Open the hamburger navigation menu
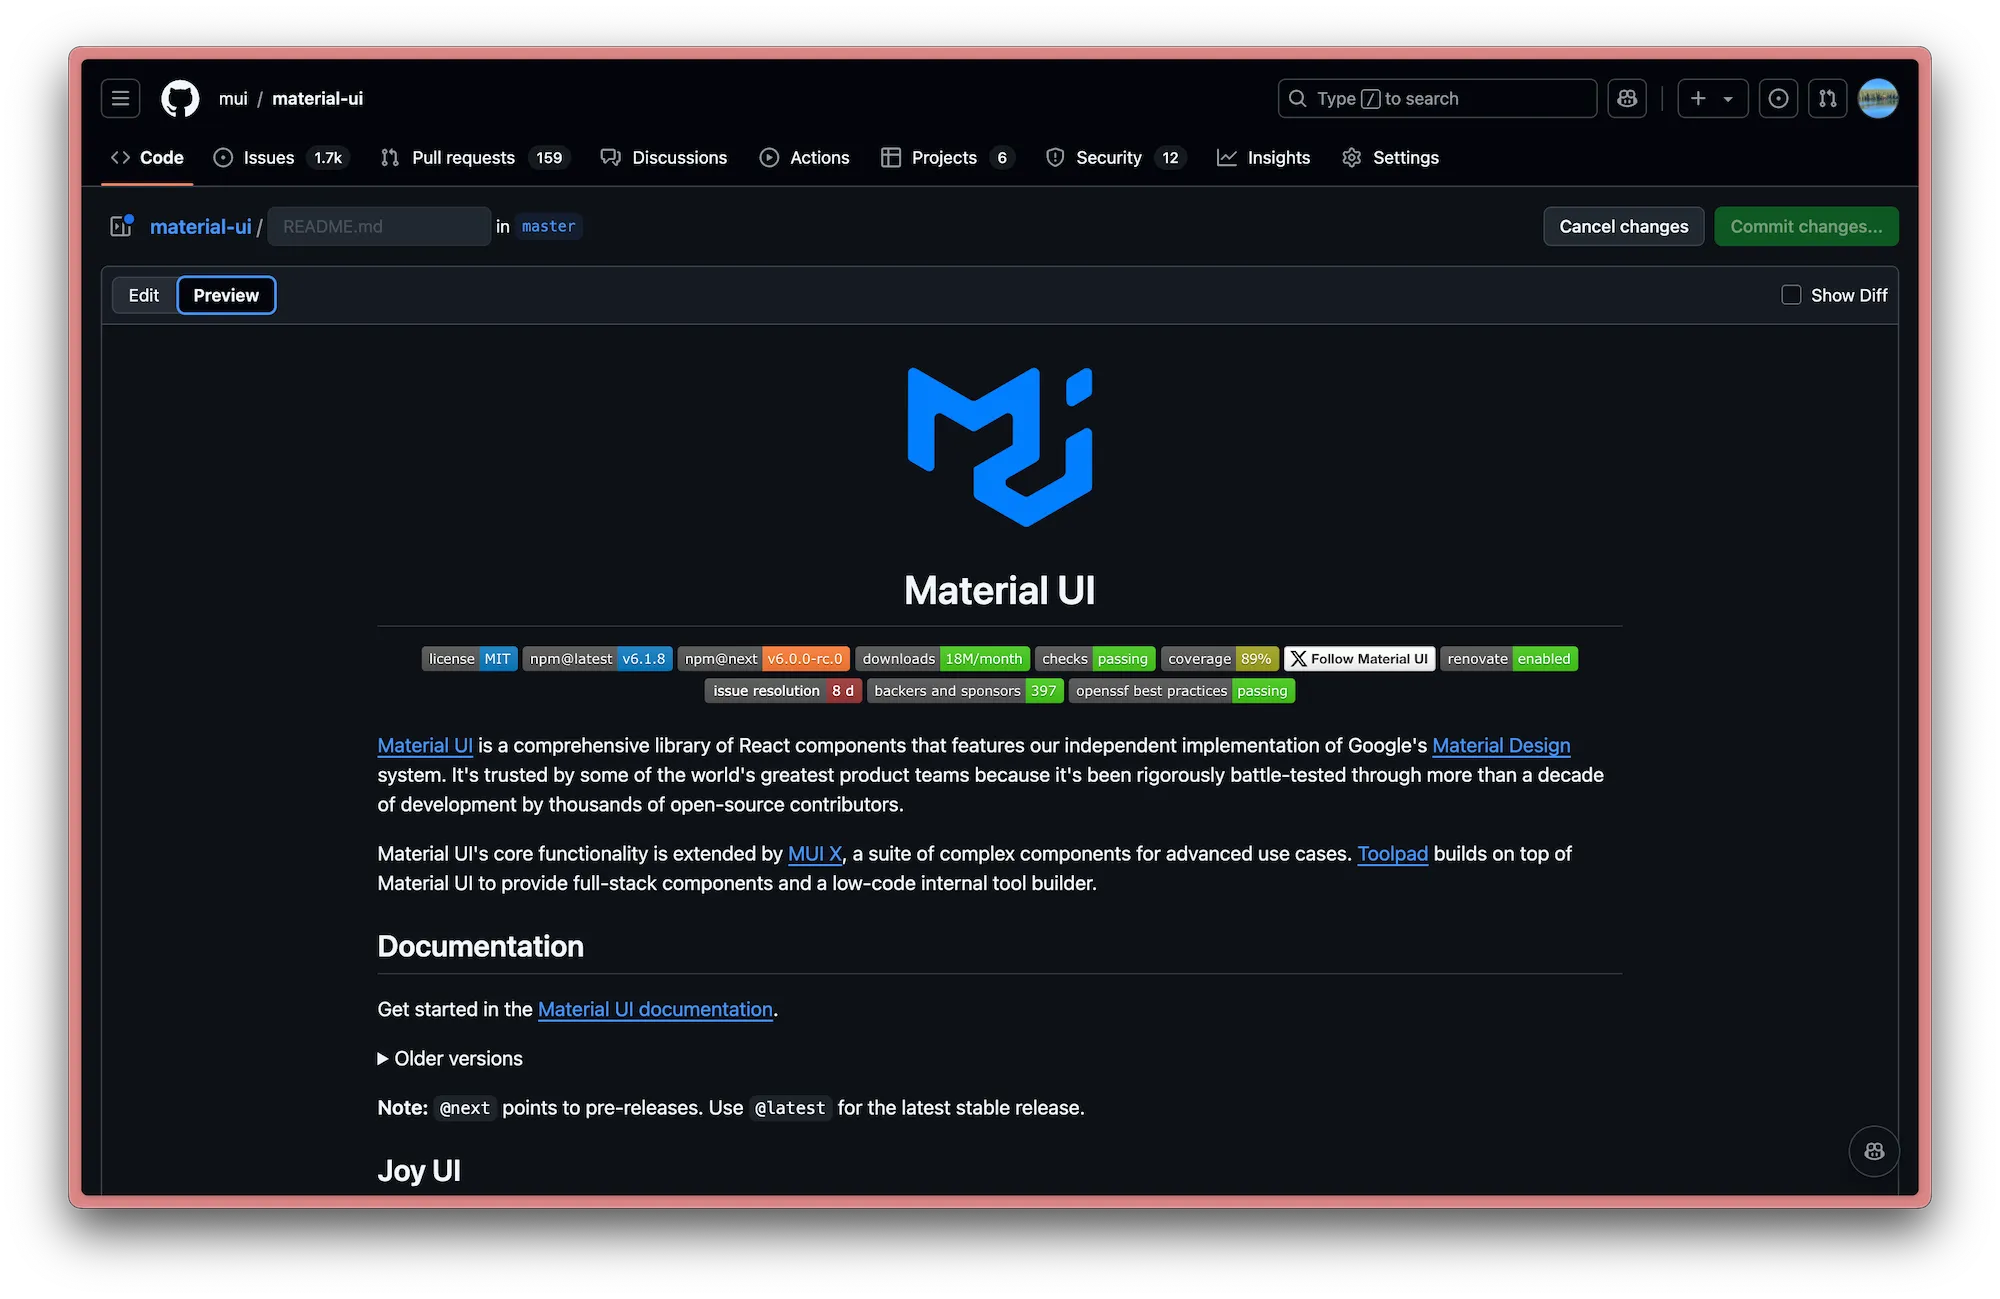 [120, 98]
